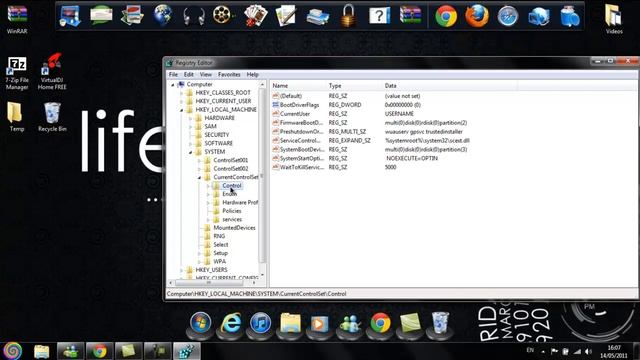Open Windows Media Player in bottom dock
This screenshot has width=640, height=360.
[x=320, y=324]
